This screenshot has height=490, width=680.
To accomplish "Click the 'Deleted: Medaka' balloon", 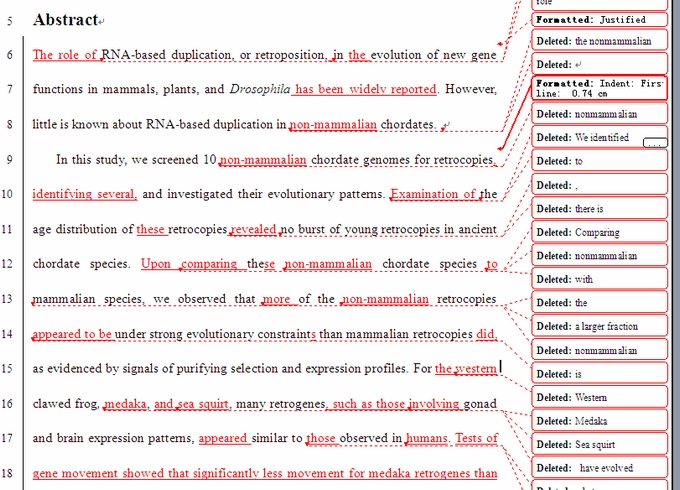I will tap(600, 421).
